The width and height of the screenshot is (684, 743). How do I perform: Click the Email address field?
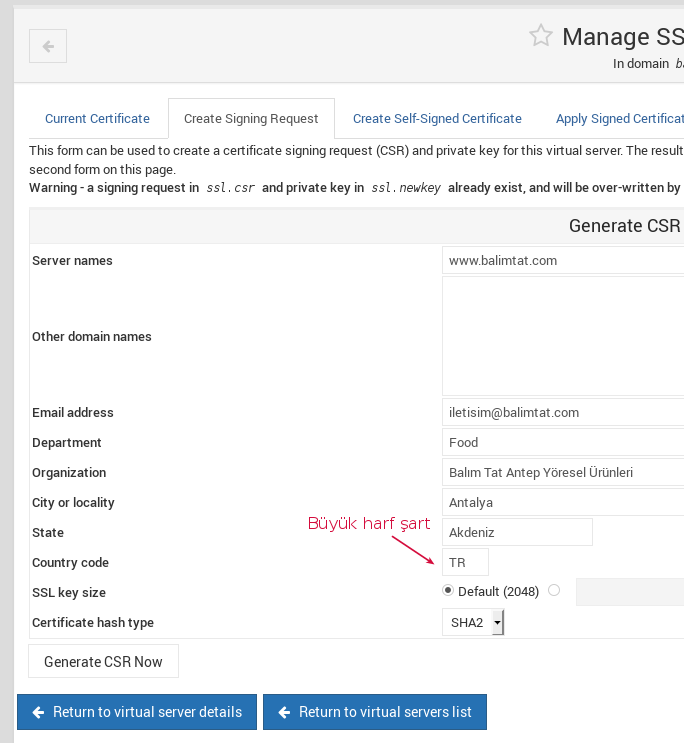(x=562, y=412)
